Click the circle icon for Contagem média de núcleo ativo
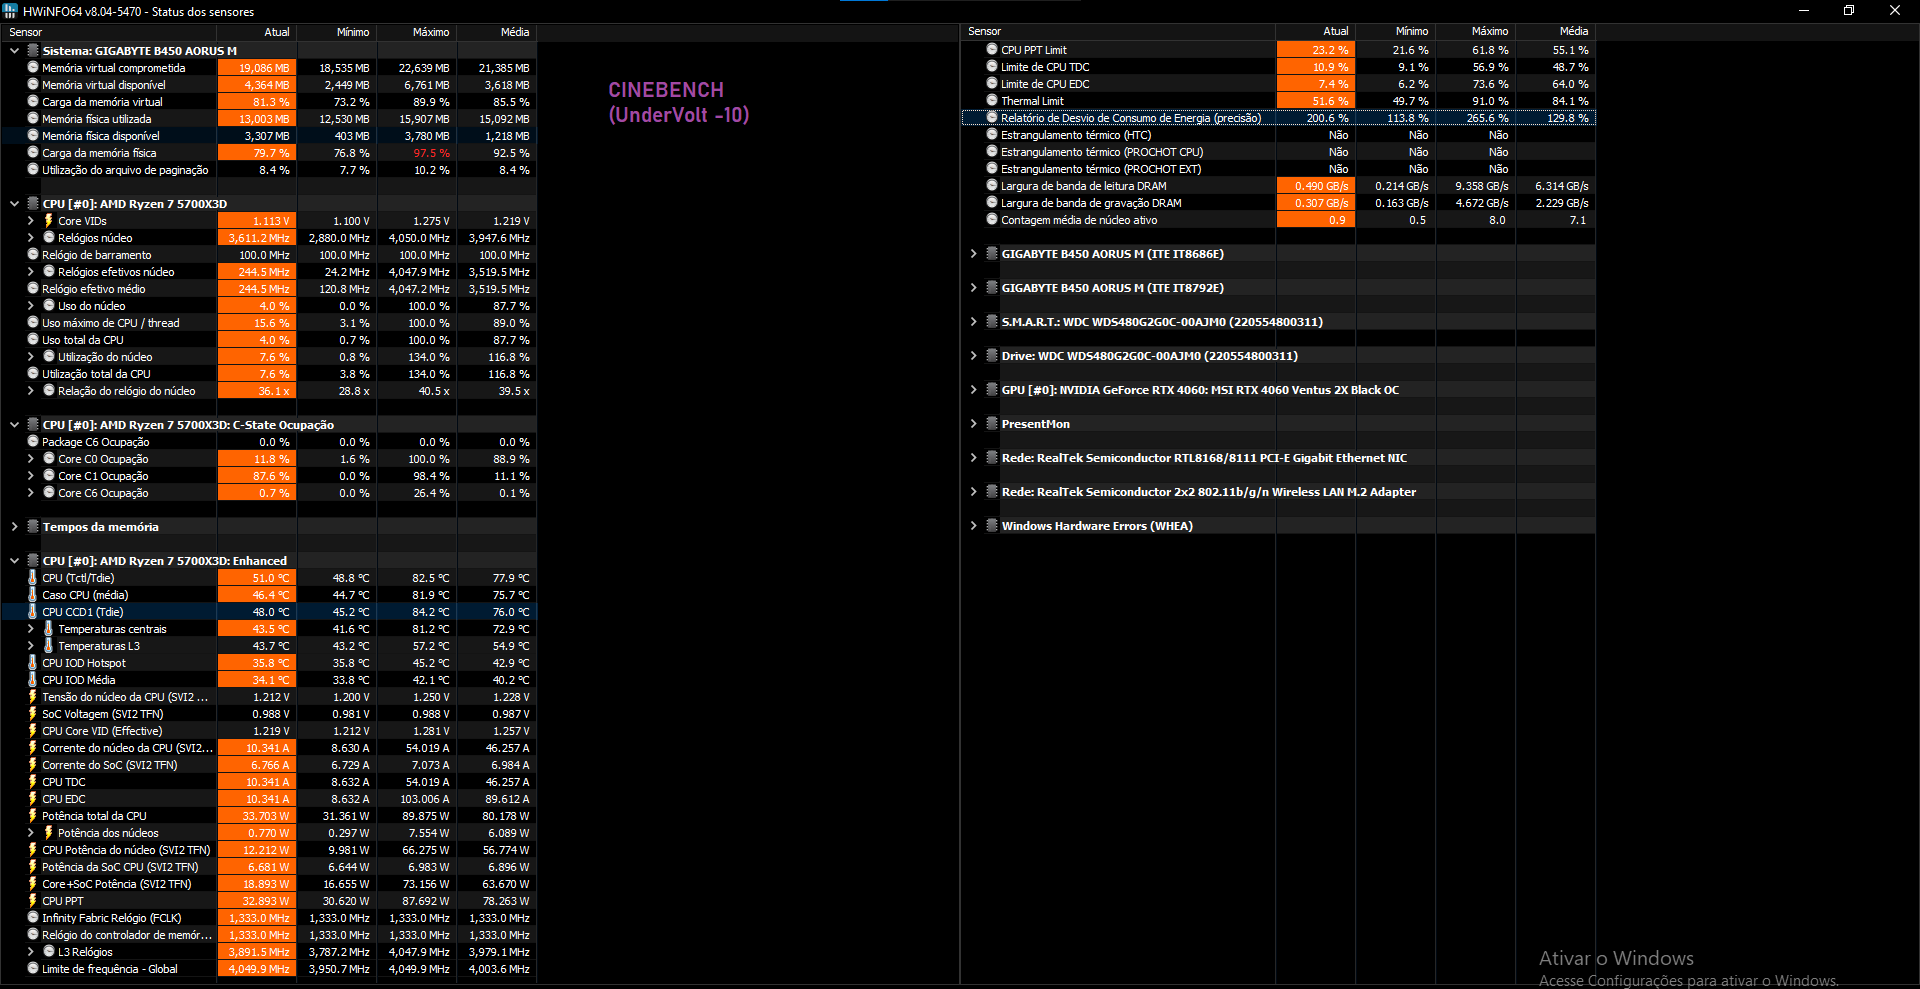Image resolution: width=1920 pixels, height=989 pixels. (992, 220)
